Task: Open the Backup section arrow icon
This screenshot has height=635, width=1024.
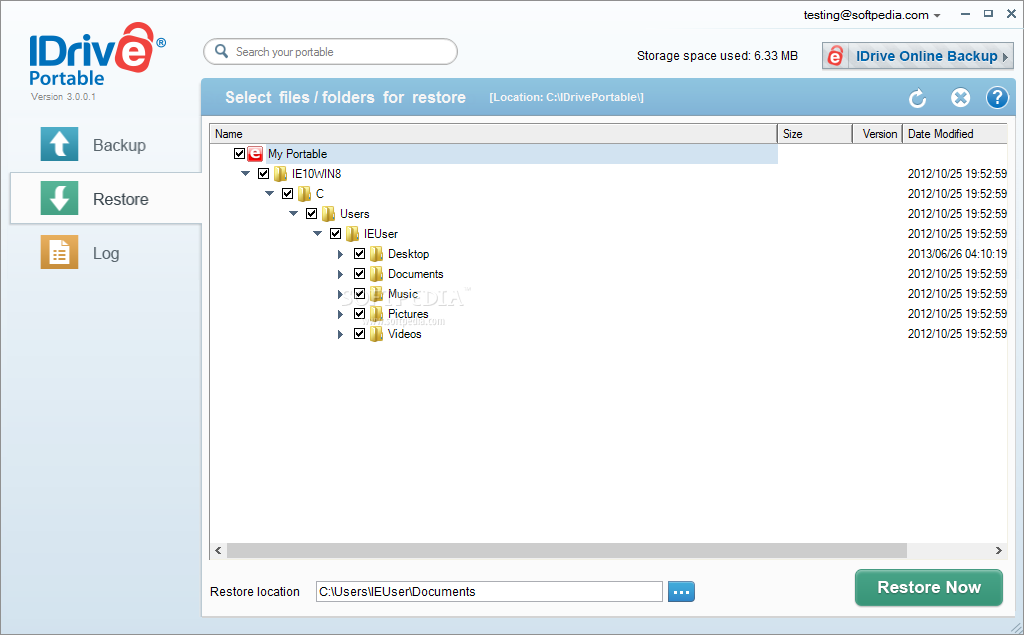Action: tap(59, 144)
